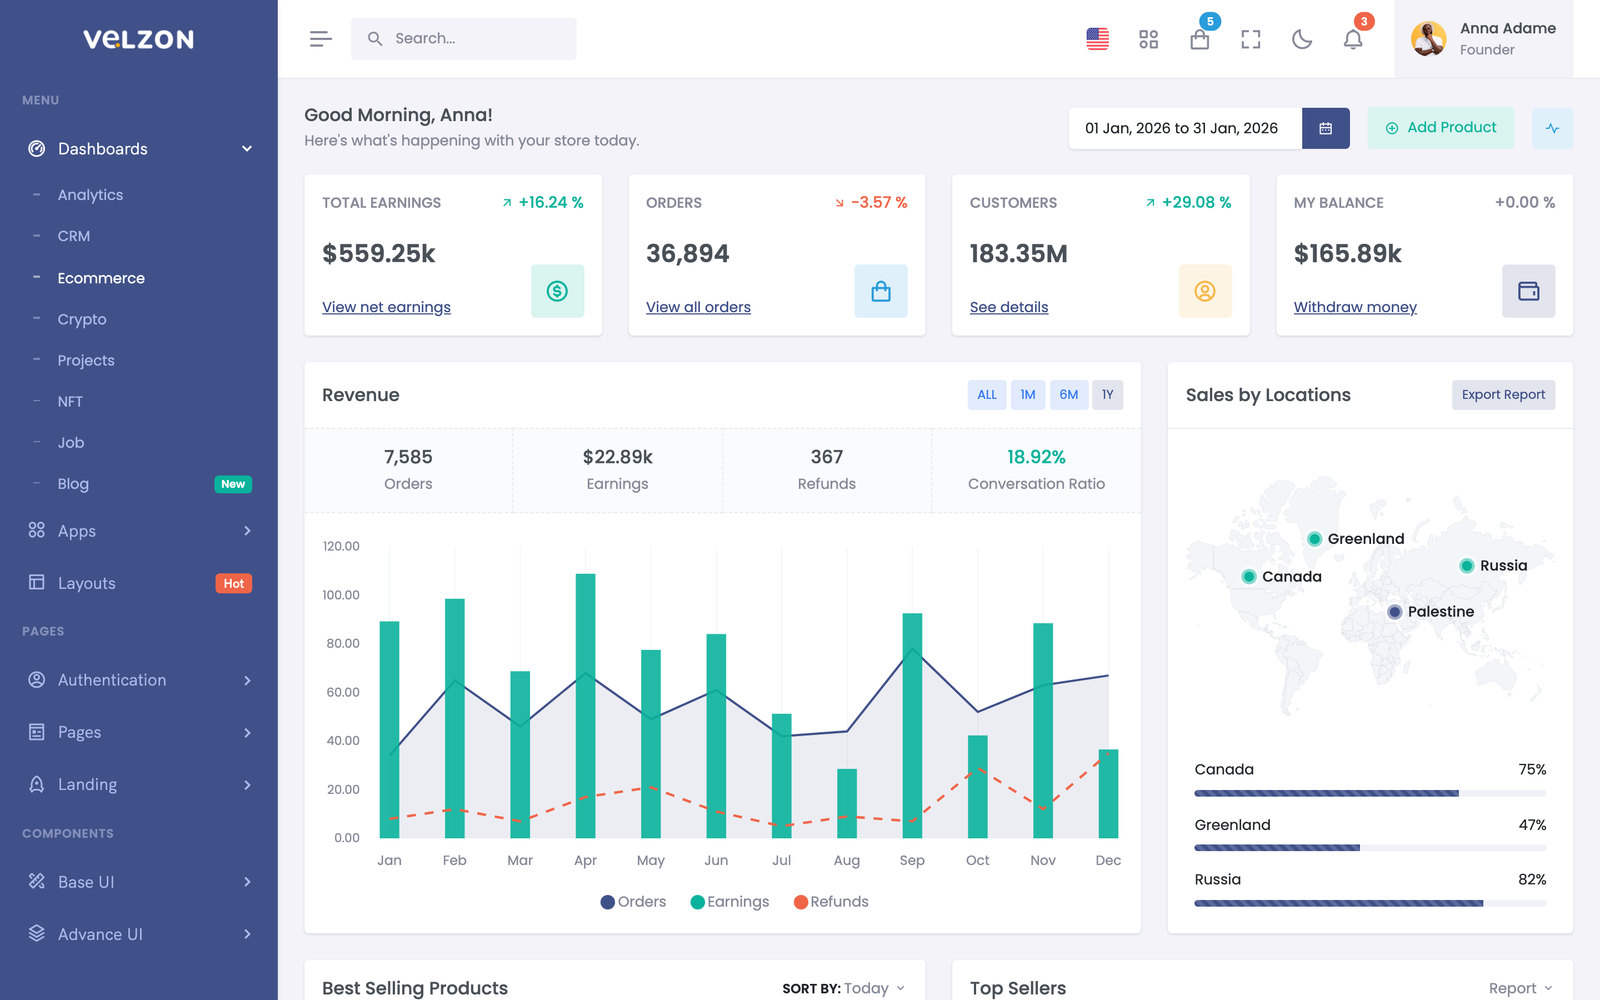Click the Palestine map marker
This screenshot has width=1600, height=1000.
coord(1394,612)
